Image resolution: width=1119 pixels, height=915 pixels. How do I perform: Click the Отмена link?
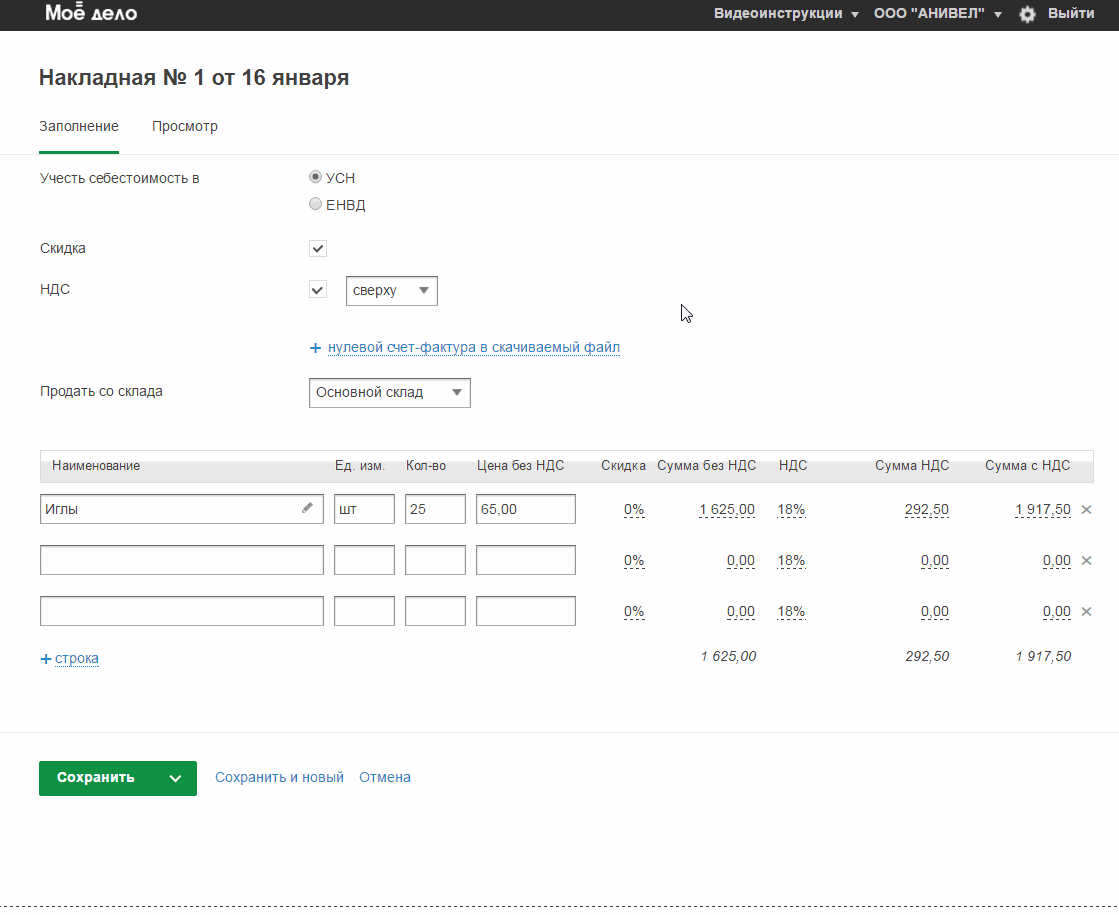[385, 777]
